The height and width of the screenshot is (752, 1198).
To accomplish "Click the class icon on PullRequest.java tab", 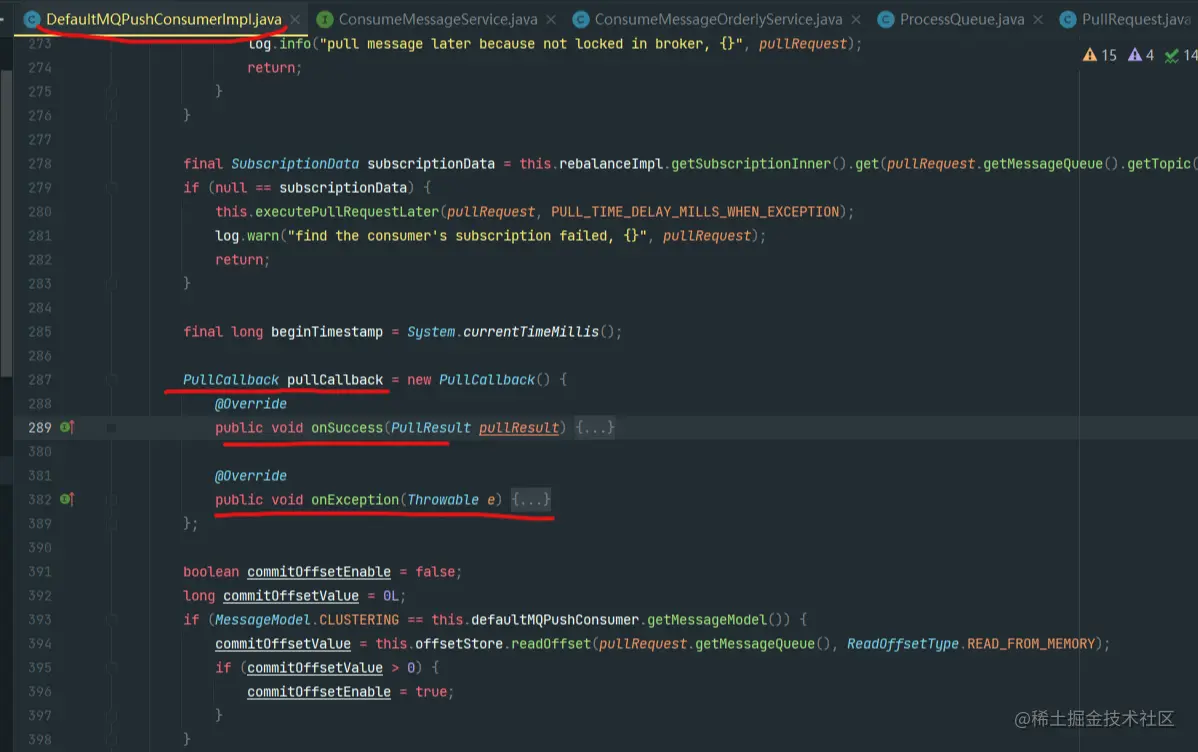I will click(x=1067, y=19).
